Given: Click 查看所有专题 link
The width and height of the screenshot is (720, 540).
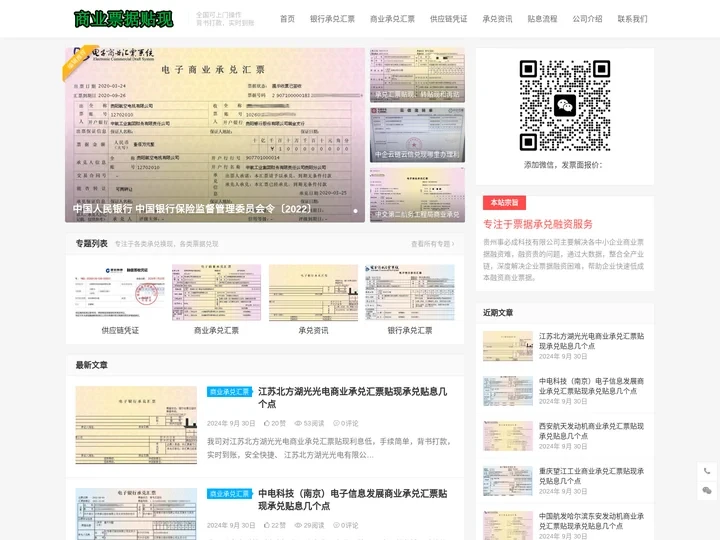Looking at the screenshot, I should click(433, 244).
